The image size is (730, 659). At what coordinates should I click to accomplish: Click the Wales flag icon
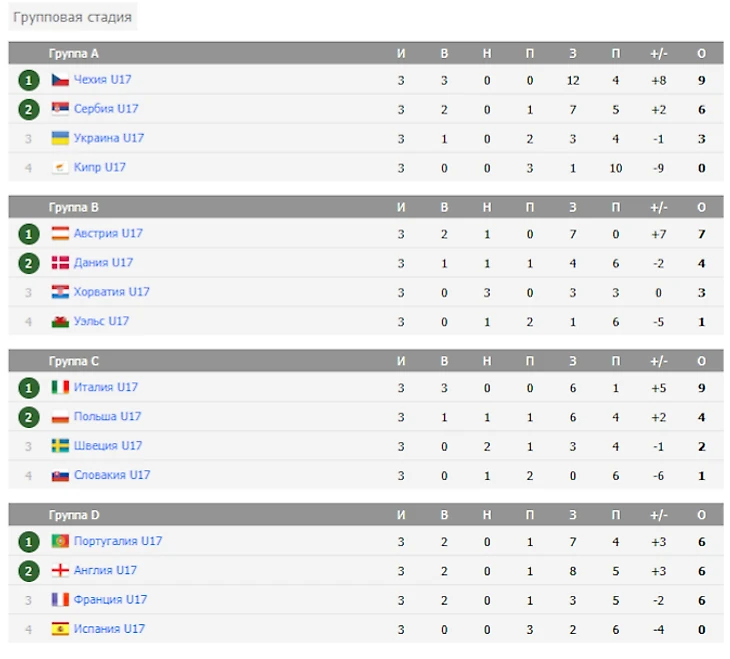point(60,322)
